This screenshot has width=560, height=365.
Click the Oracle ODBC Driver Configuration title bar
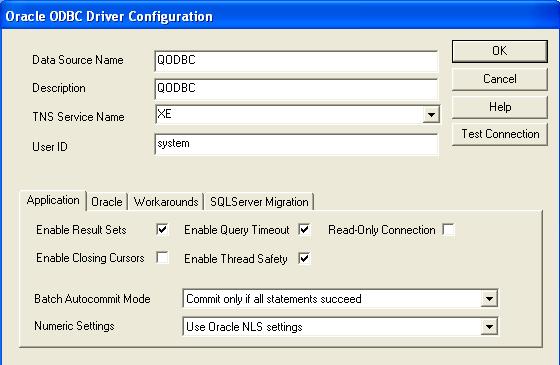tap(280, 16)
